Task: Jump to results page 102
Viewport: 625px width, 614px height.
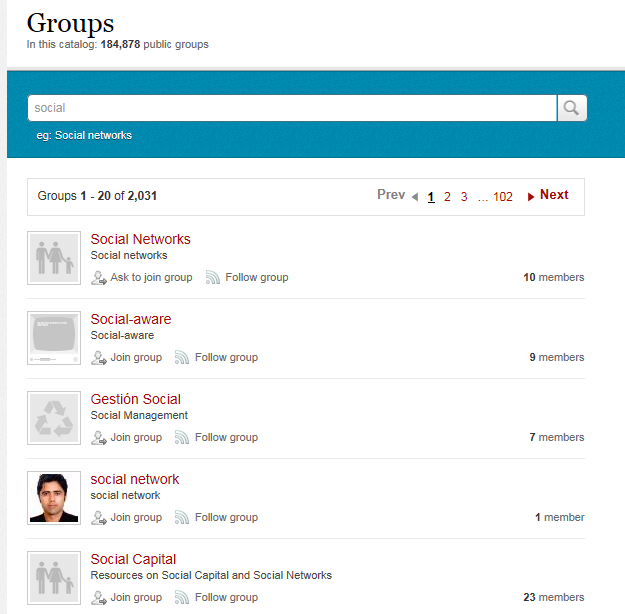Action: tap(503, 197)
